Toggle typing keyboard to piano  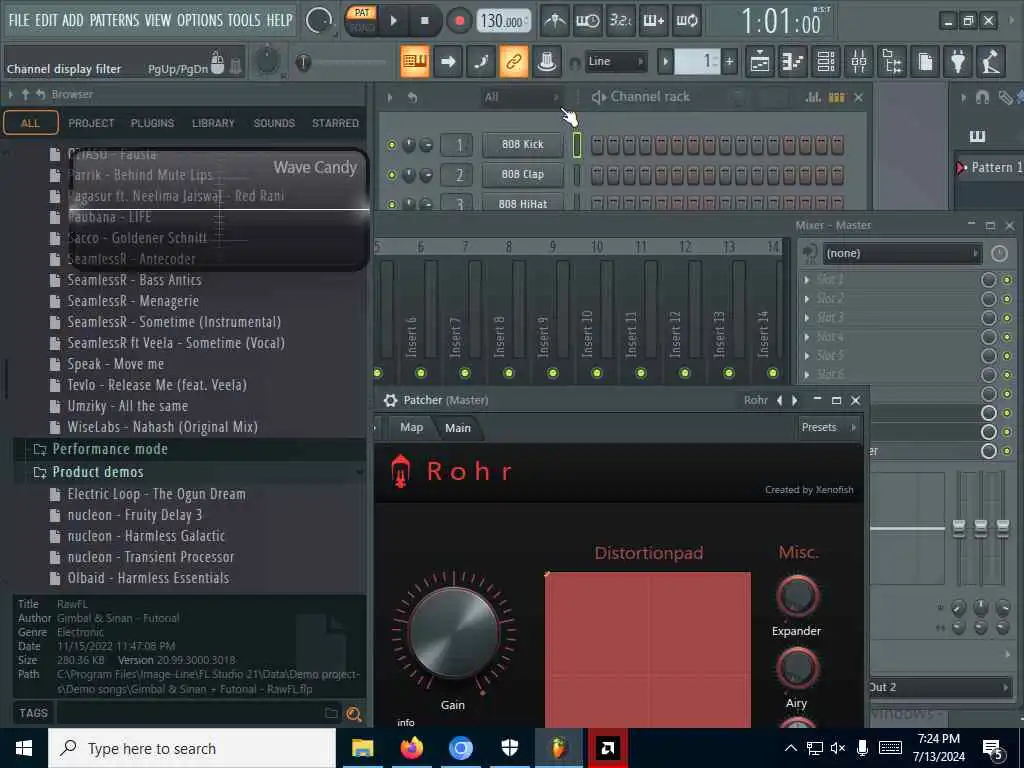coord(415,62)
